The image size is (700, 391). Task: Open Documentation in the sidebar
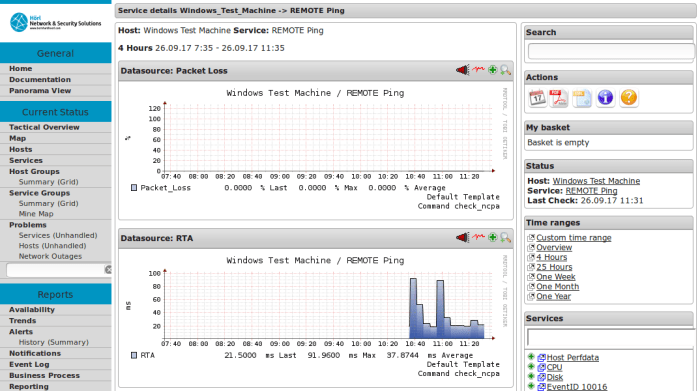40,79
